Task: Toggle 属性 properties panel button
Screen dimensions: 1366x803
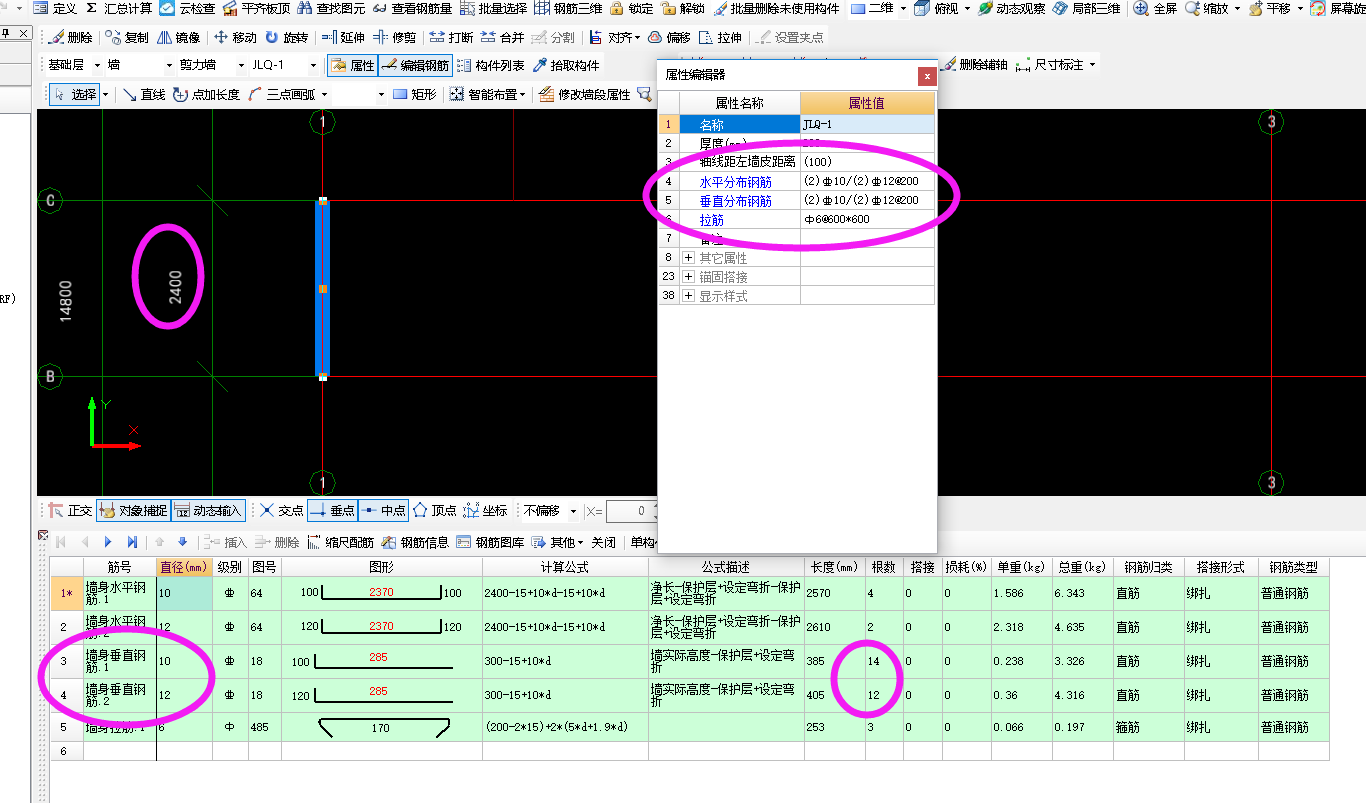Action: [352, 66]
